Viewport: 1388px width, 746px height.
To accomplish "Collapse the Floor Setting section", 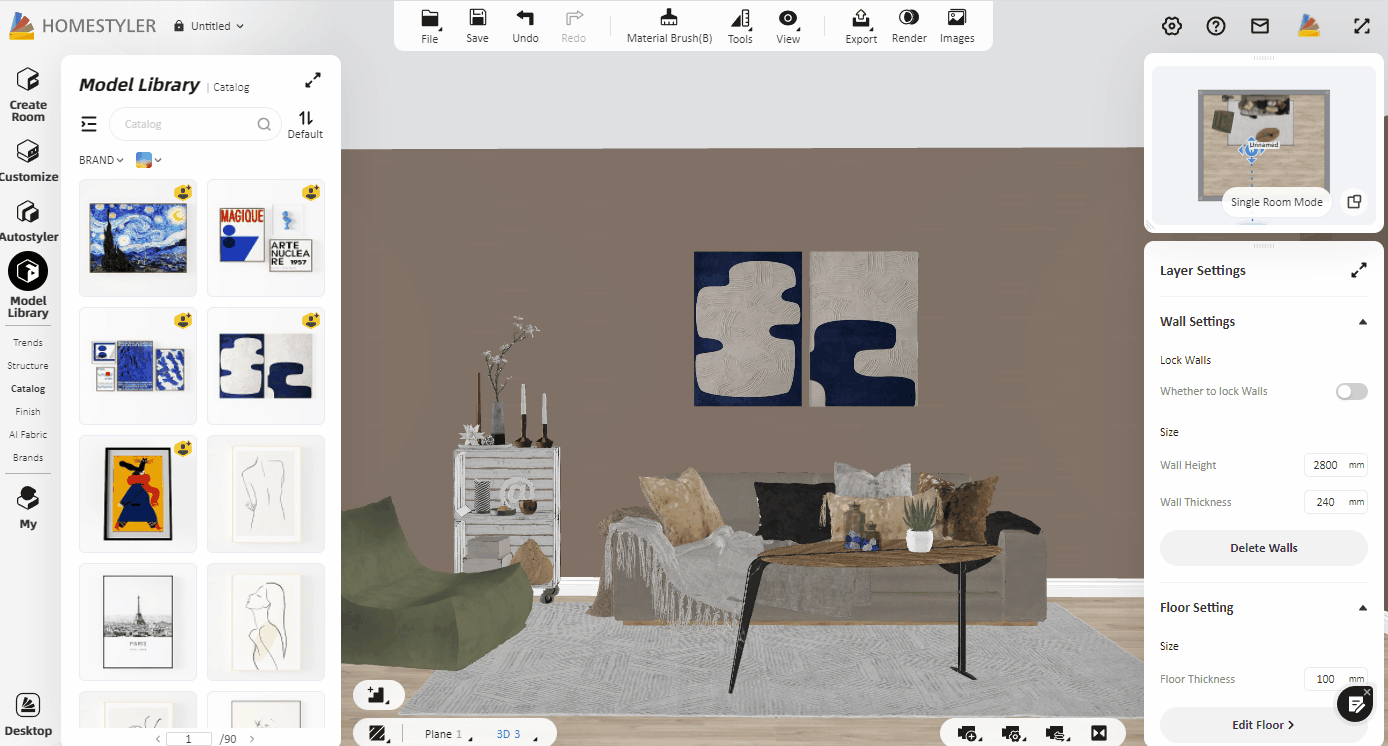I will pos(1362,608).
